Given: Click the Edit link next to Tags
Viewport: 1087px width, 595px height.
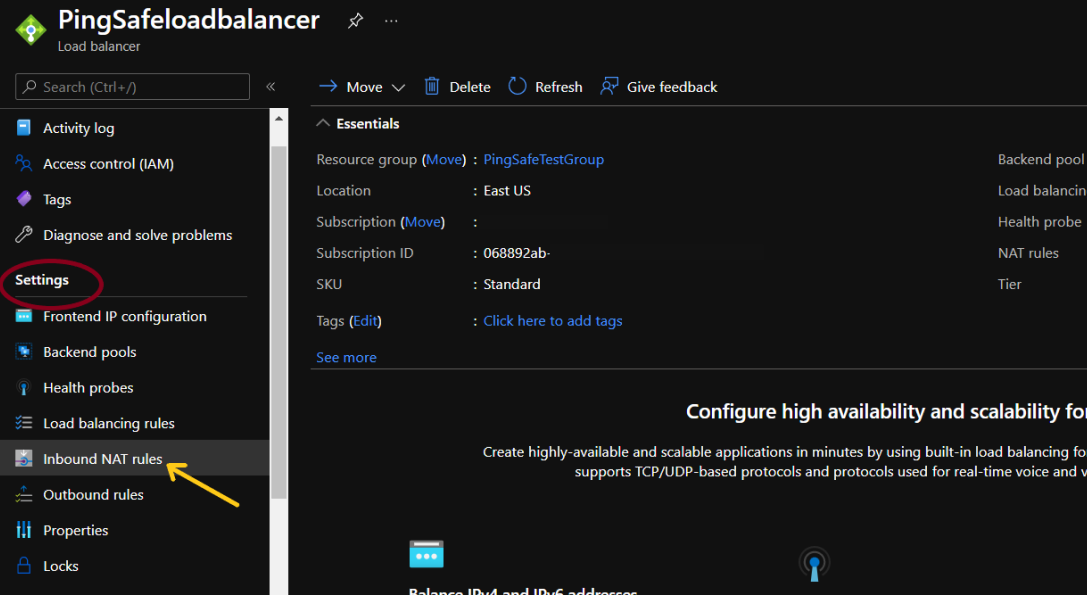Looking at the screenshot, I should point(365,321).
